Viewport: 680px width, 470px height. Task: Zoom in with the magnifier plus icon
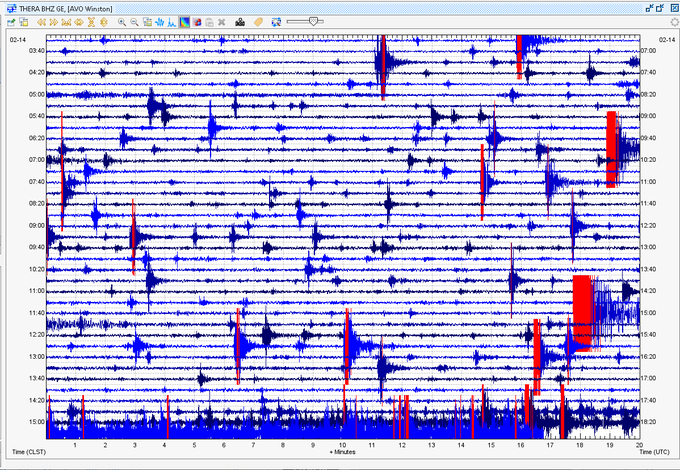tap(122, 21)
